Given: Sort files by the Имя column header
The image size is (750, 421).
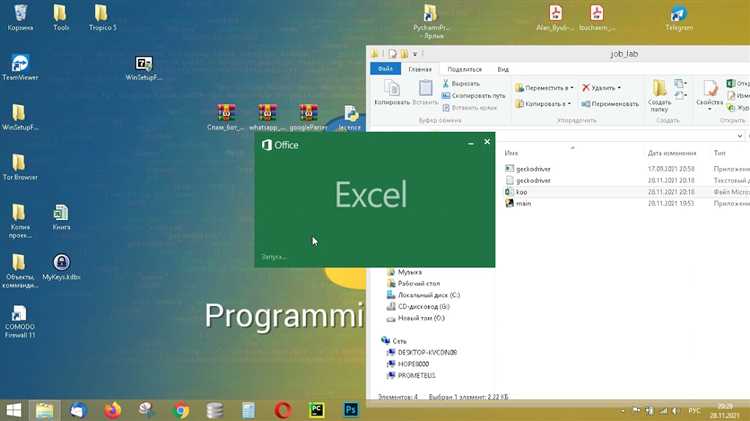Looking at the screenshot, I should click(x=511, y=153).
